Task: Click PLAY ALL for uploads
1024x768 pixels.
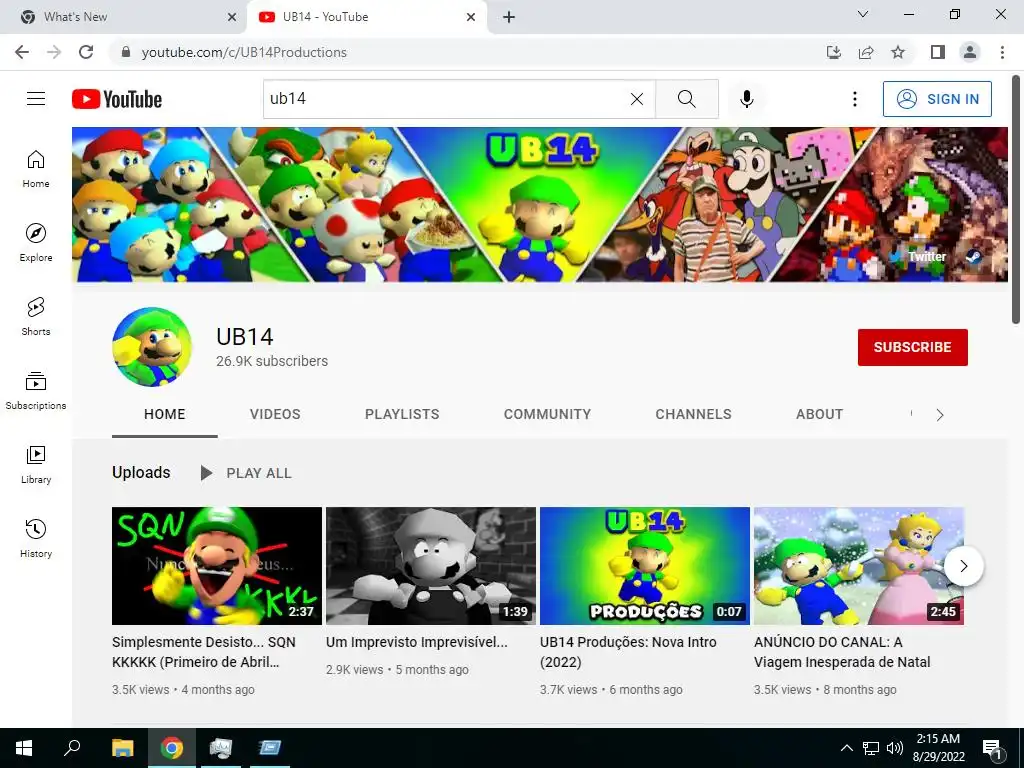Action: [246, 473]
